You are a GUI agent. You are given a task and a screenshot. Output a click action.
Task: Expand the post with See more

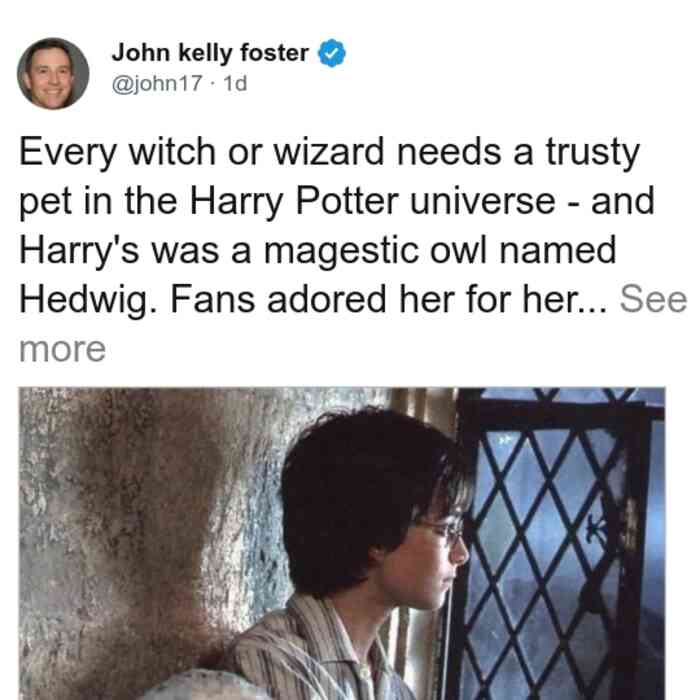click(x=653, y=299)
